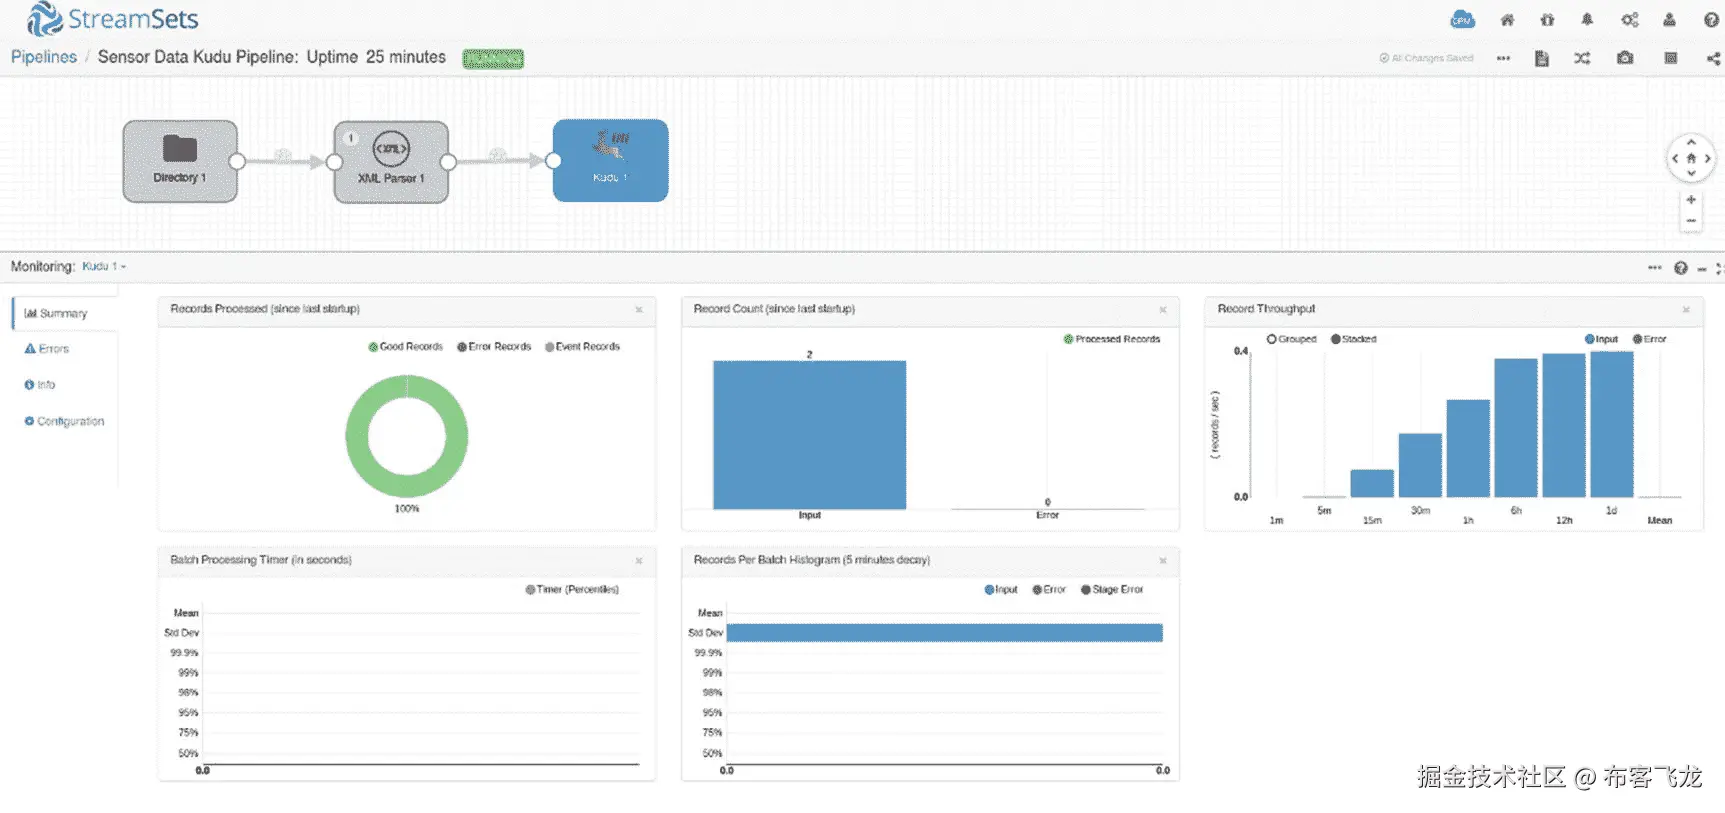Toggle Stage Error legend in histogram
This screenshot has height=813, width=1725.
1112,589
